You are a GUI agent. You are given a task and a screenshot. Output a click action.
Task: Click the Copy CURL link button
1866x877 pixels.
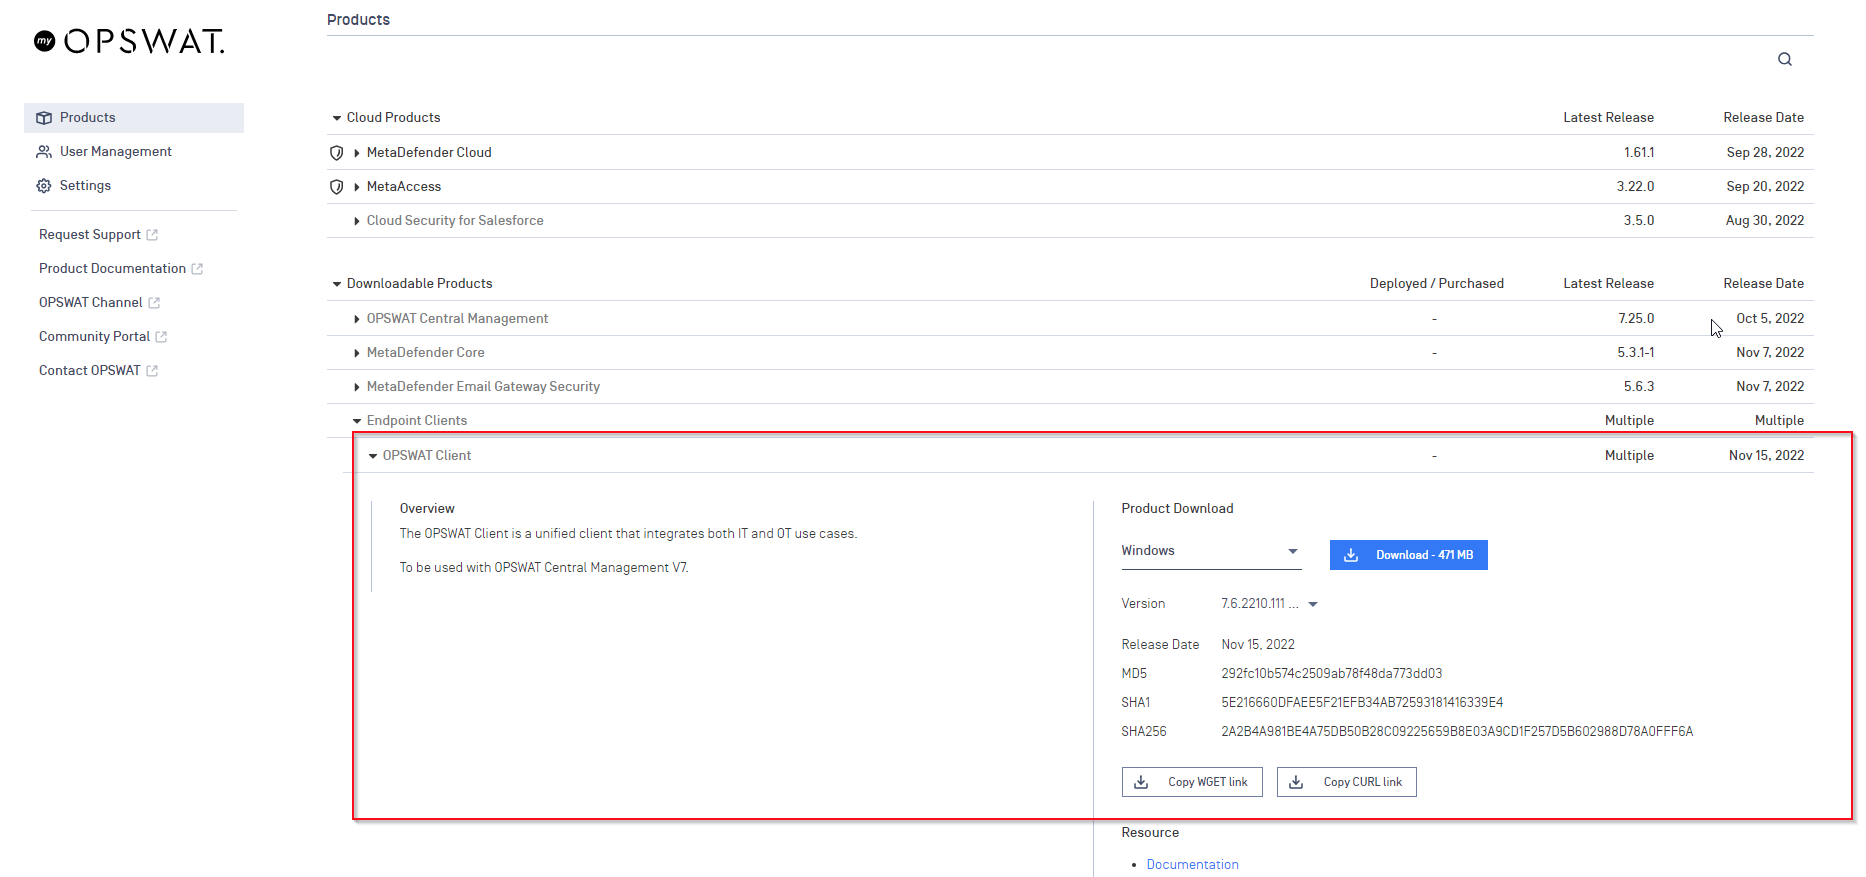click(1346, 782)
